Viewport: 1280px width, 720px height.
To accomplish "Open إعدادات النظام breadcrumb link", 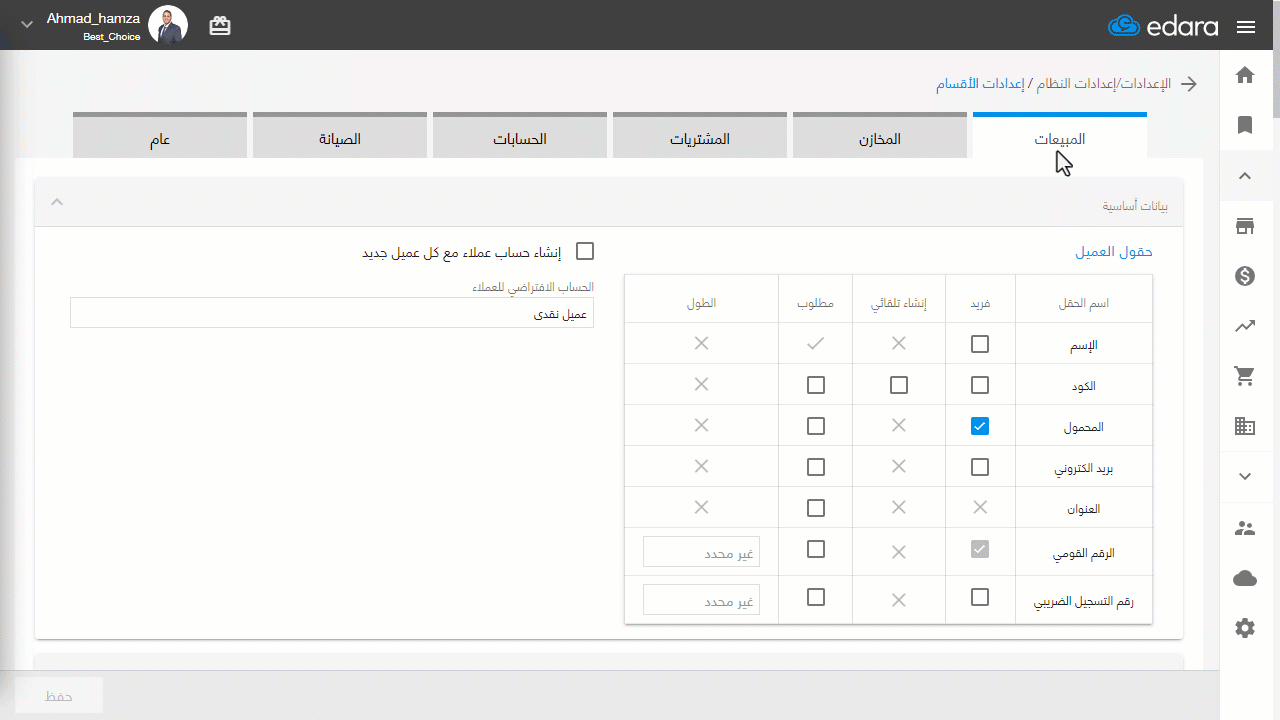I will (x=1077, y=84).
